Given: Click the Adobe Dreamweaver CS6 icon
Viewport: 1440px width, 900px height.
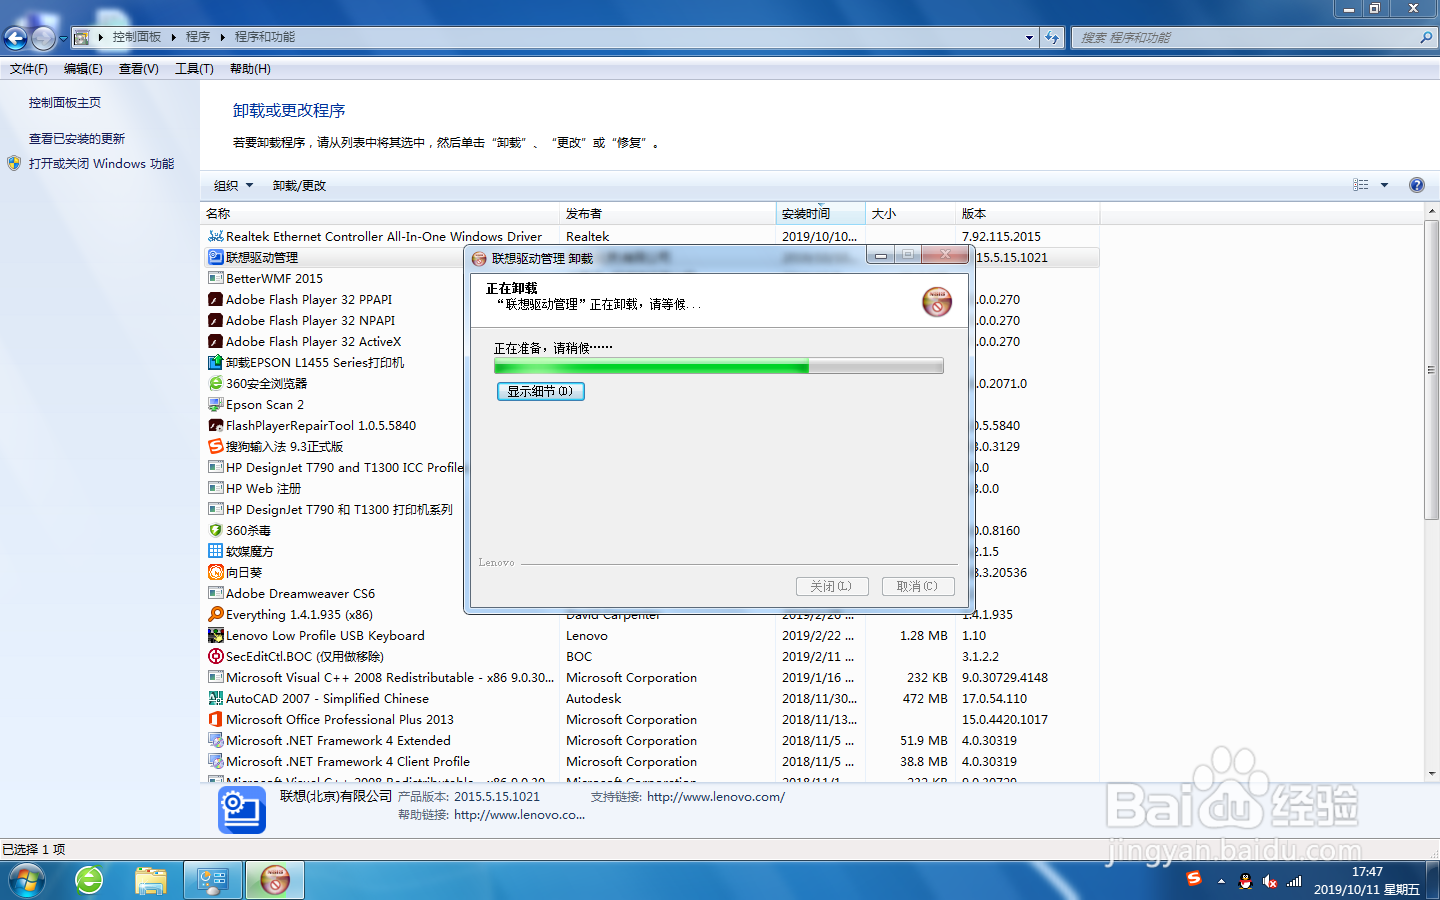Looking at the screenshot, I should point(216,593).
